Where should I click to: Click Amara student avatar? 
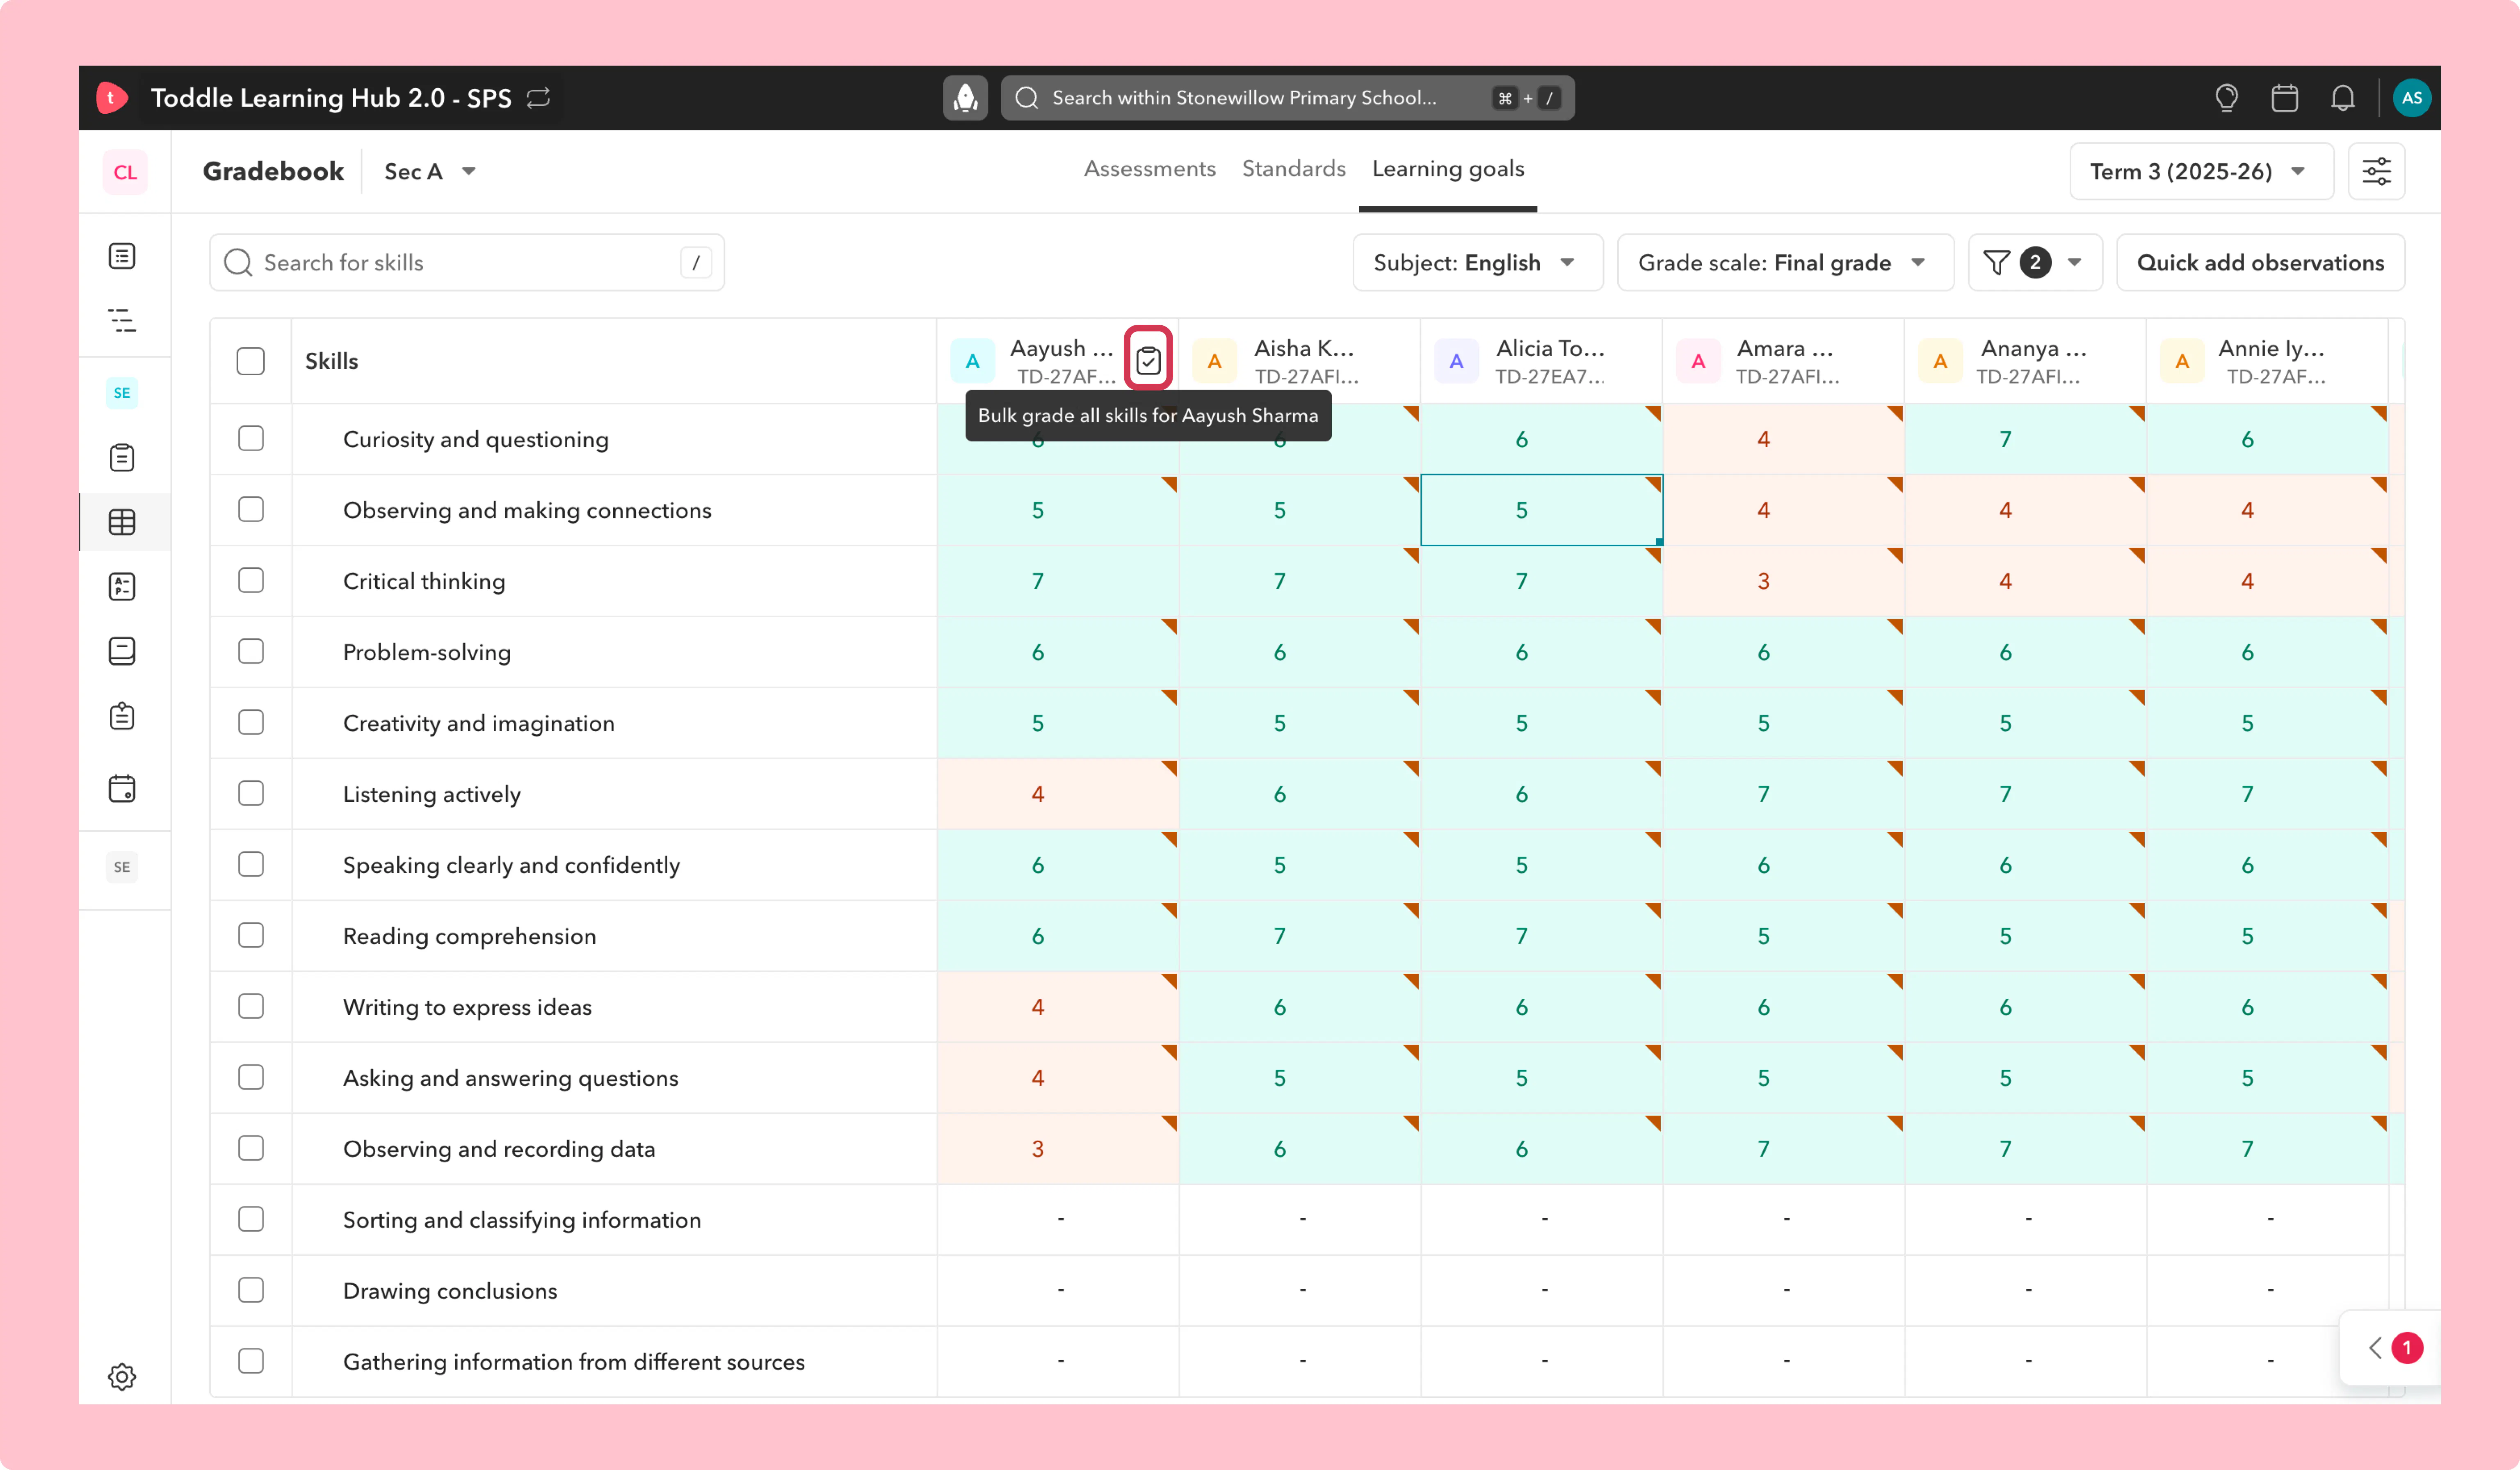coord(1699,361)
